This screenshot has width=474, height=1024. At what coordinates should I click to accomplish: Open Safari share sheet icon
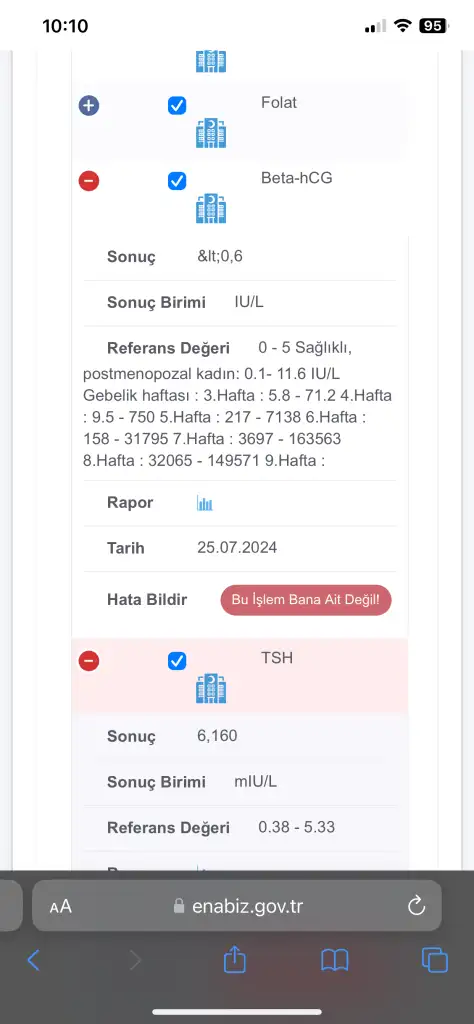(x=234, y=959)
